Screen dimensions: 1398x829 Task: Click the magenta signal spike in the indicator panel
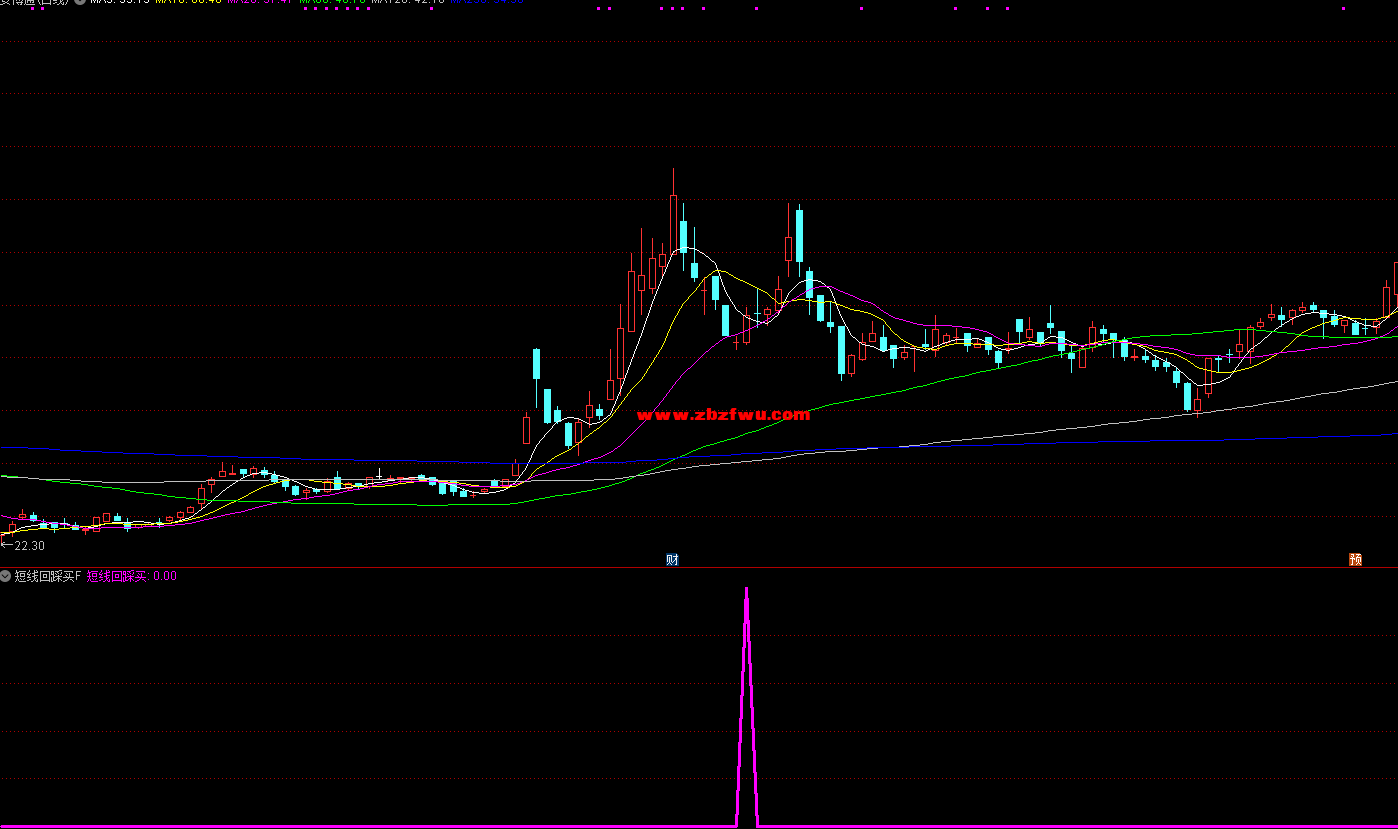coord(747,706)
